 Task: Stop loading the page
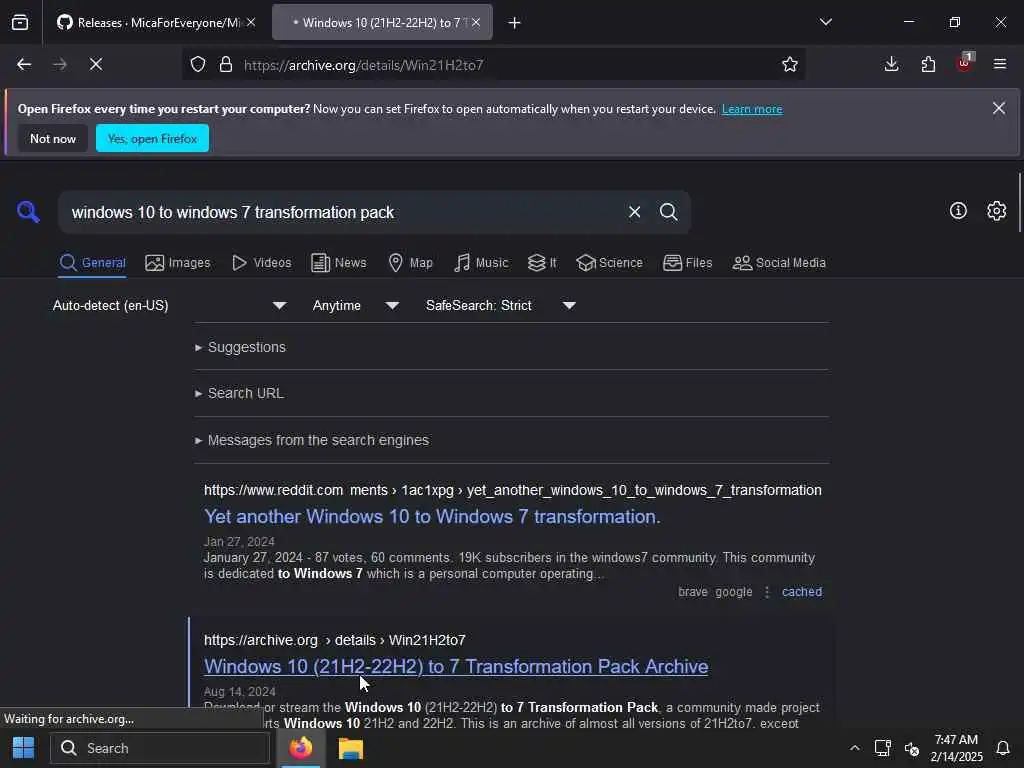(x=96, y=64)
